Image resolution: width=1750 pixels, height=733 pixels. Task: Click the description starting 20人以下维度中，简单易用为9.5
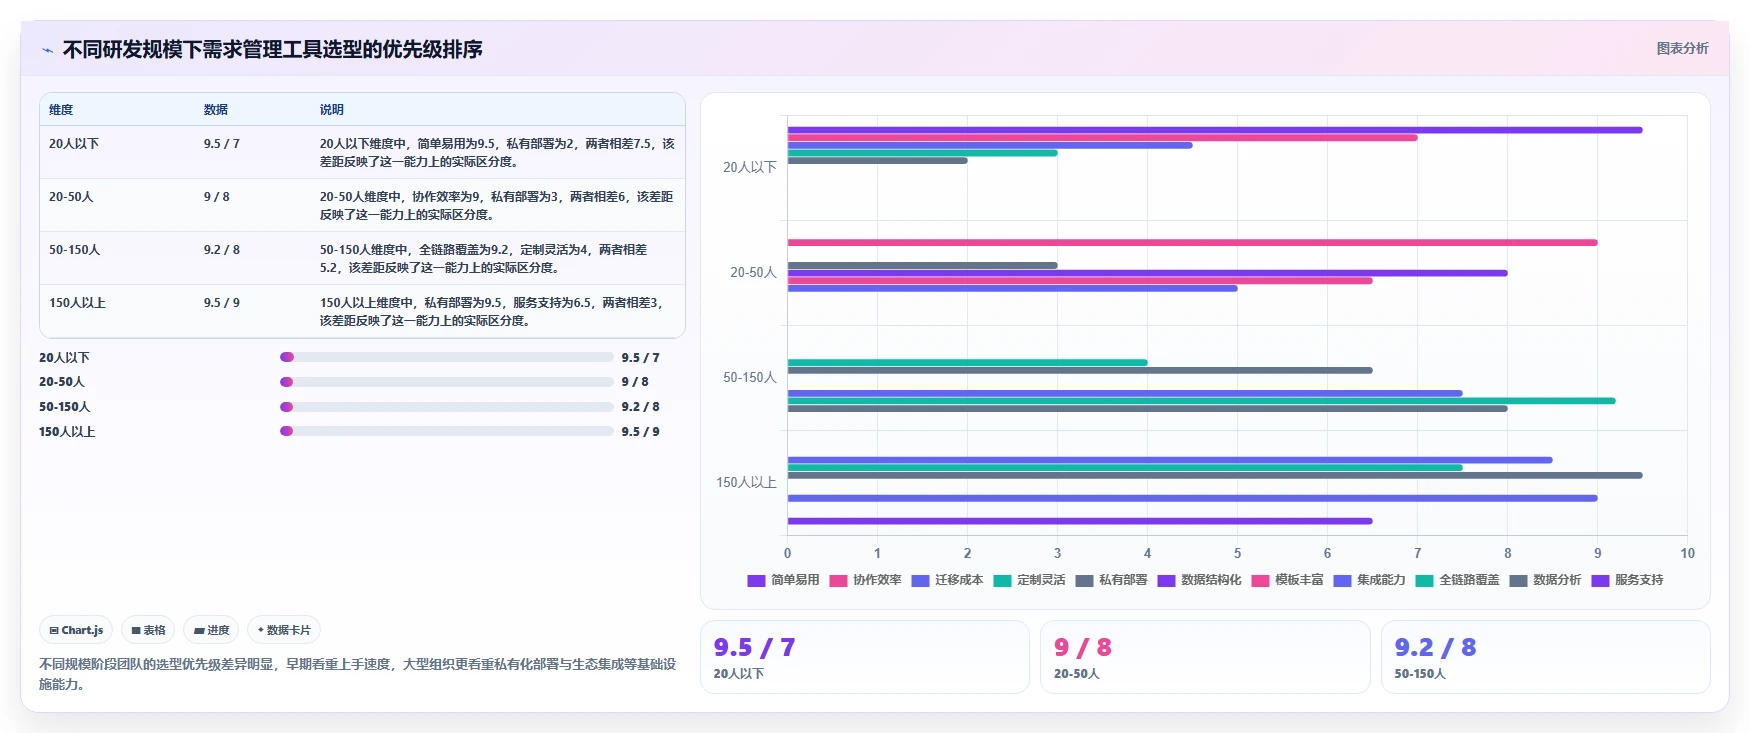pos(497,153)
